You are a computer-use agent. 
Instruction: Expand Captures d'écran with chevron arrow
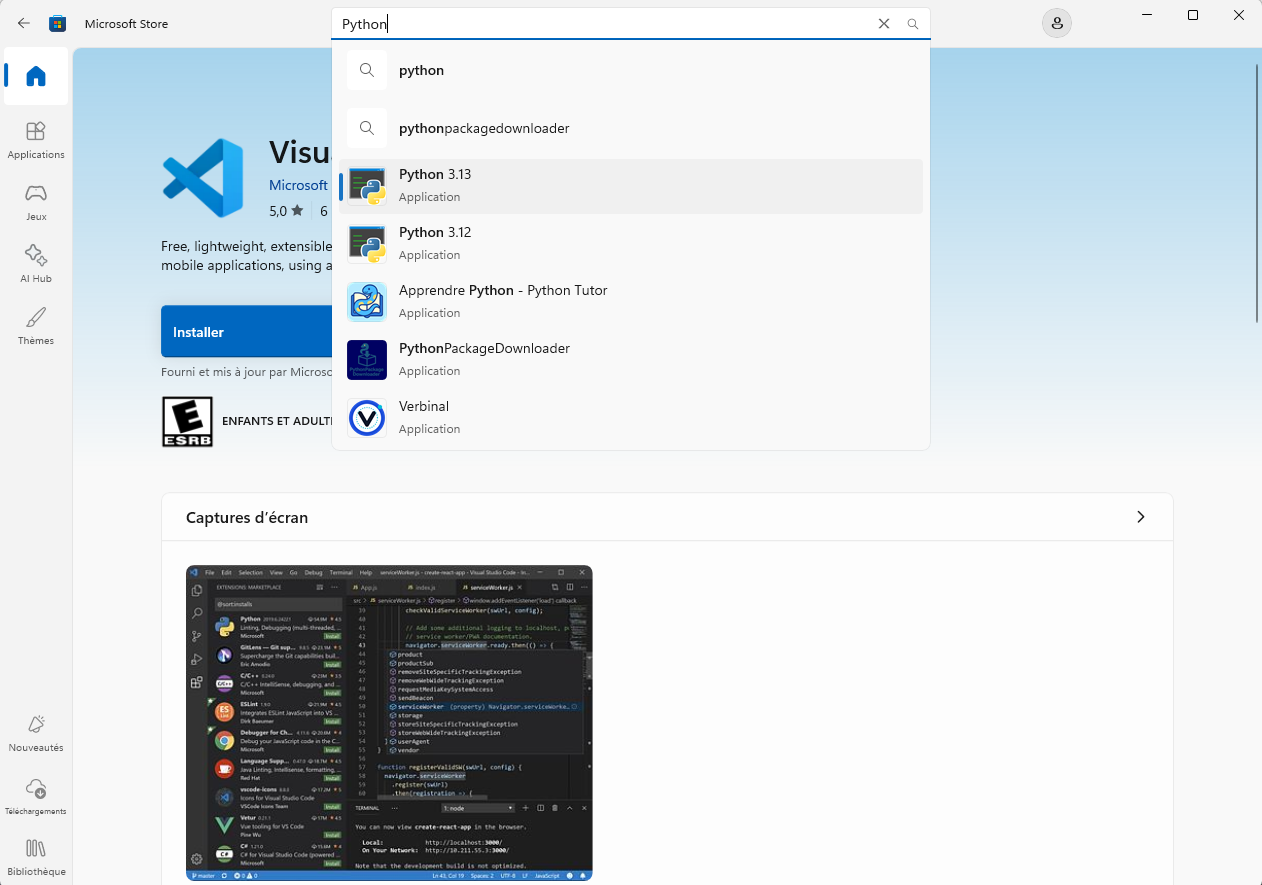(1141, 517)
